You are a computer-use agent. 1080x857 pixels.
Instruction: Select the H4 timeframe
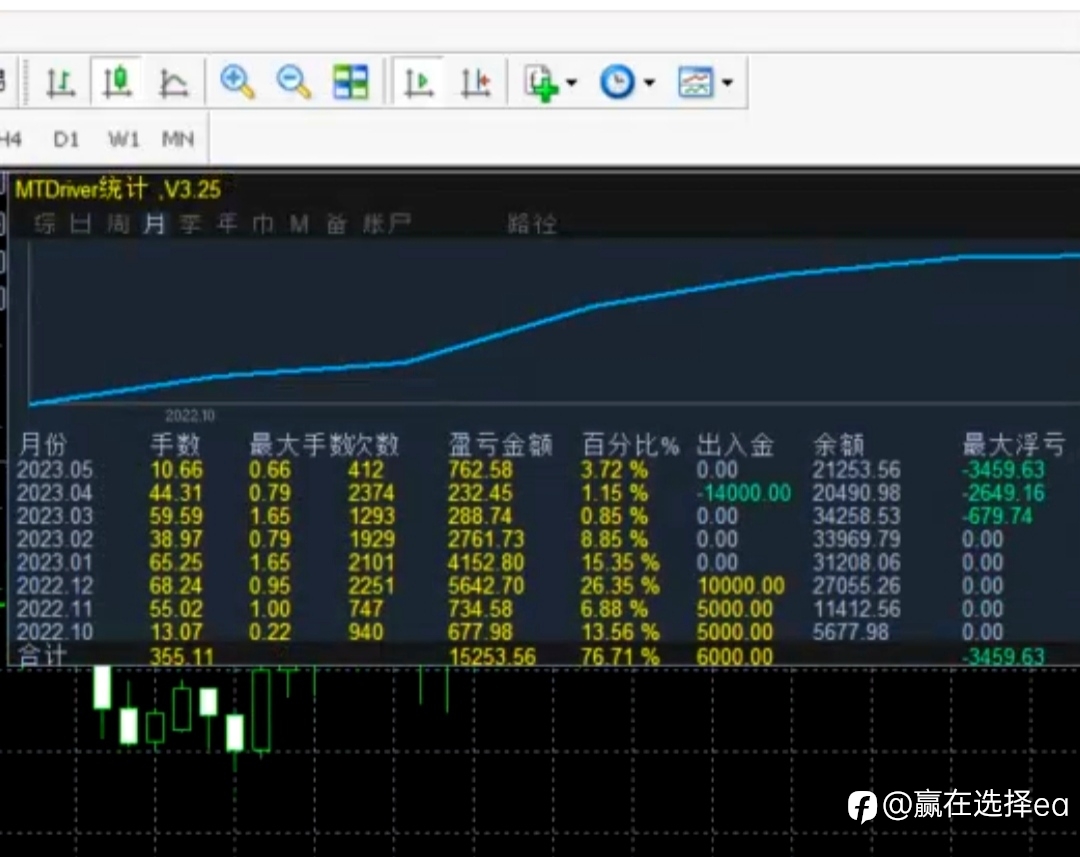10,140
